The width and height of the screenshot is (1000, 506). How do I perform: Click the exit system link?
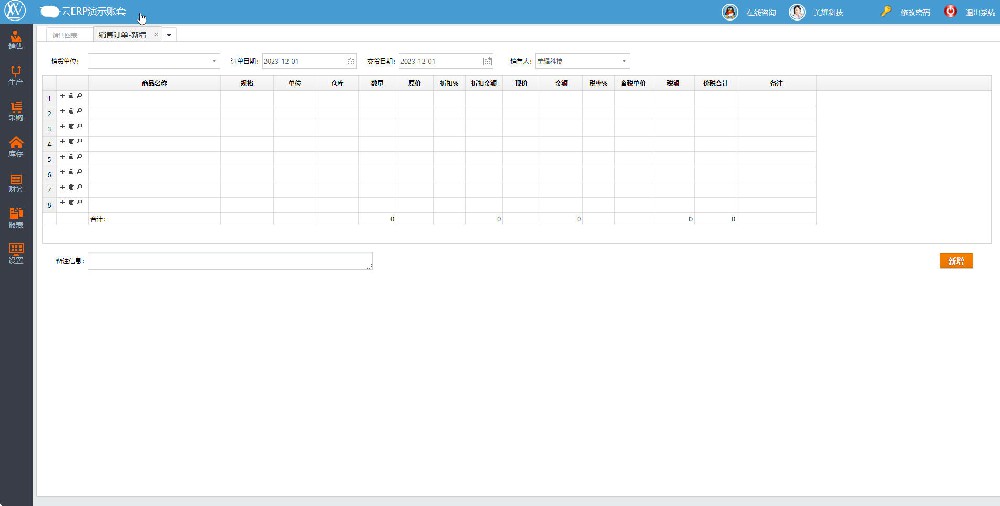tap(980, 12)
